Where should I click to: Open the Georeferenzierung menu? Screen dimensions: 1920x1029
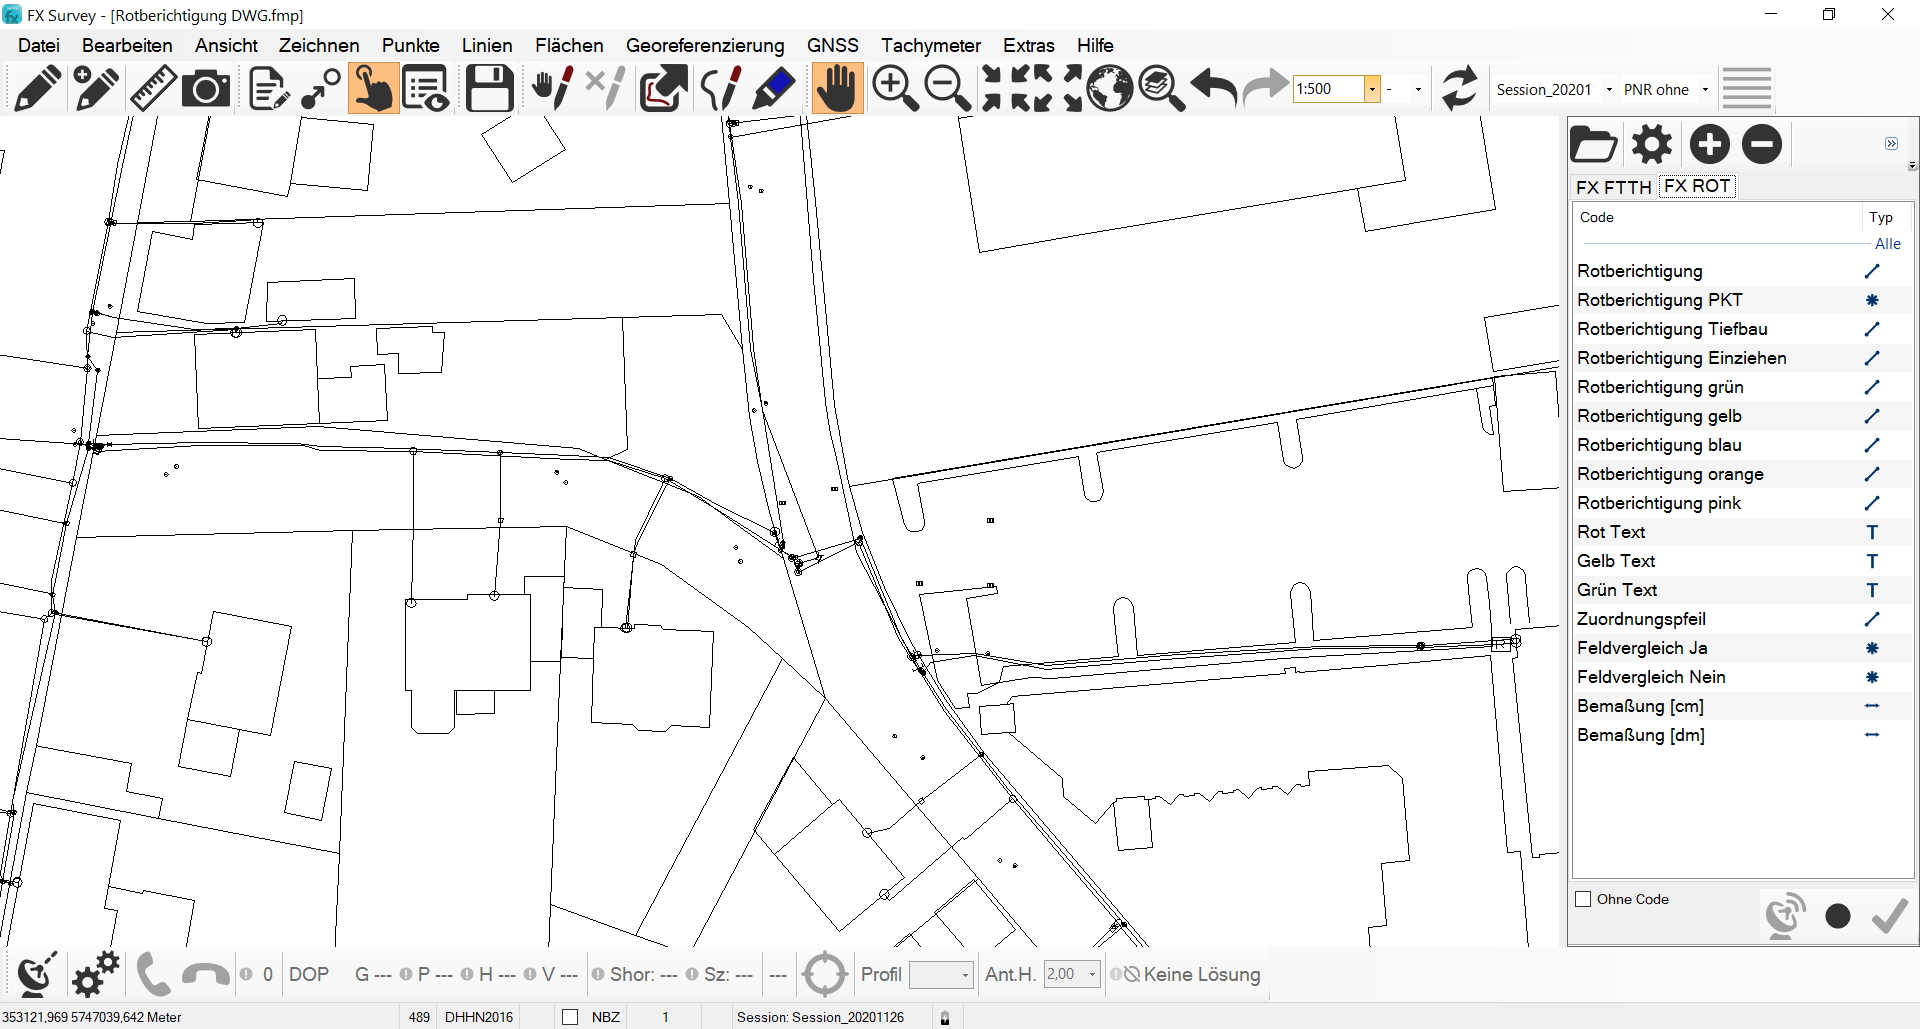click(x=704, y=45)
